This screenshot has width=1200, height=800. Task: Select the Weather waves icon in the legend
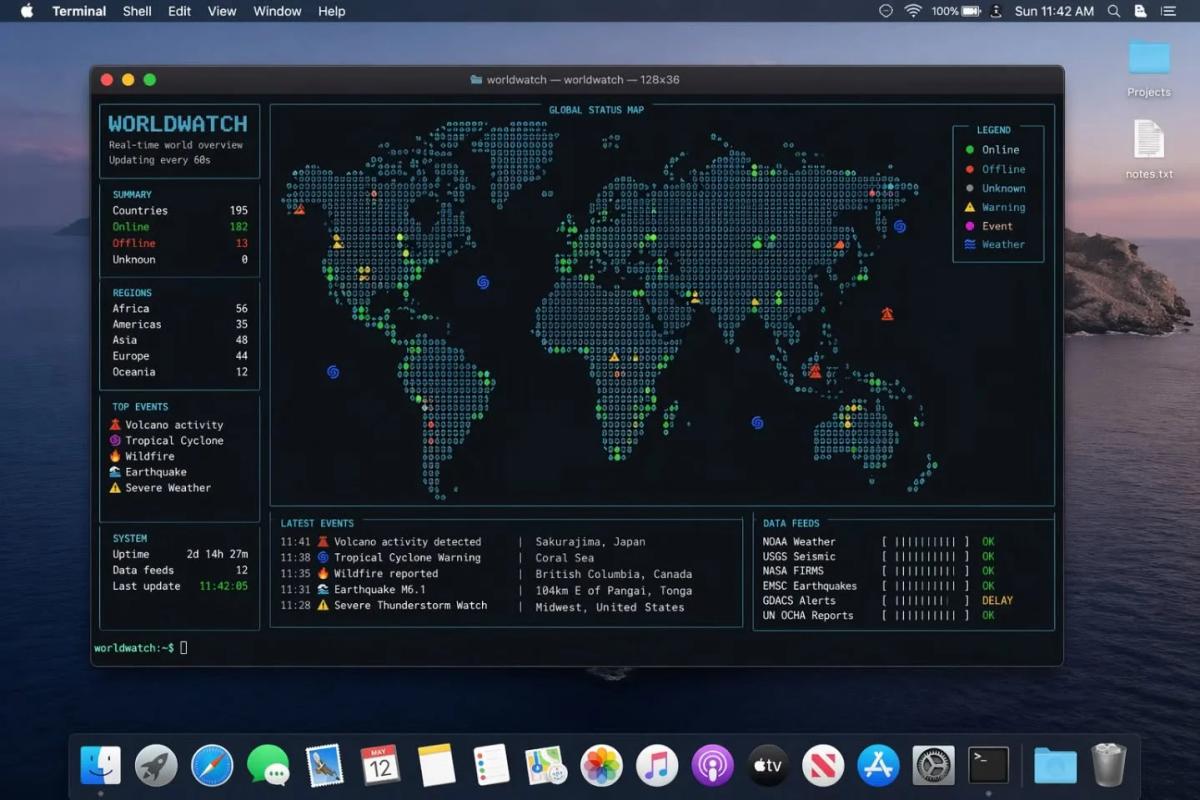969,244
